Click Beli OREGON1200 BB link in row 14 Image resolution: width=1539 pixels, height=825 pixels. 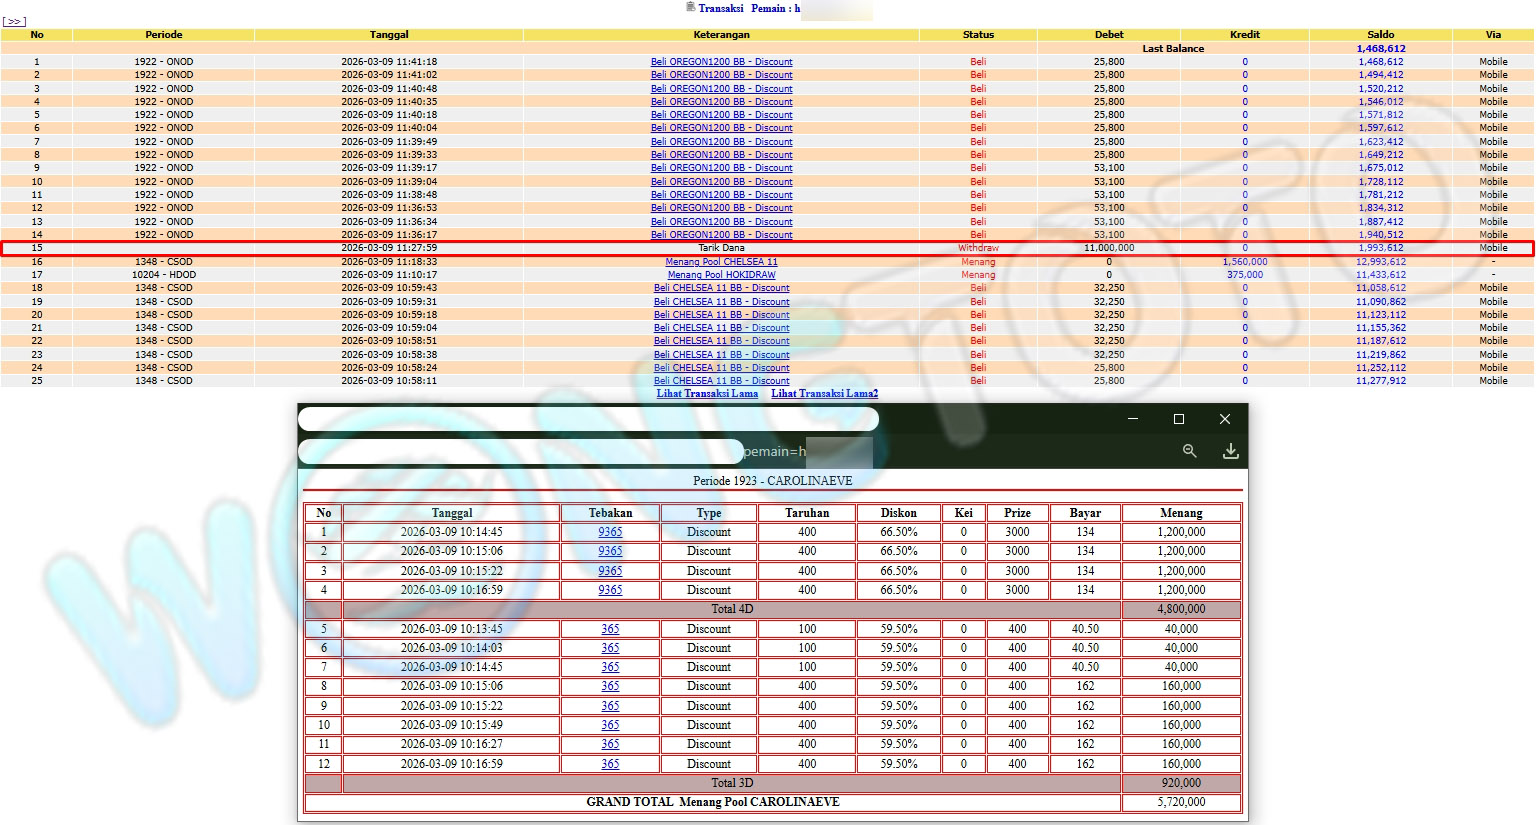pos(721,235)
